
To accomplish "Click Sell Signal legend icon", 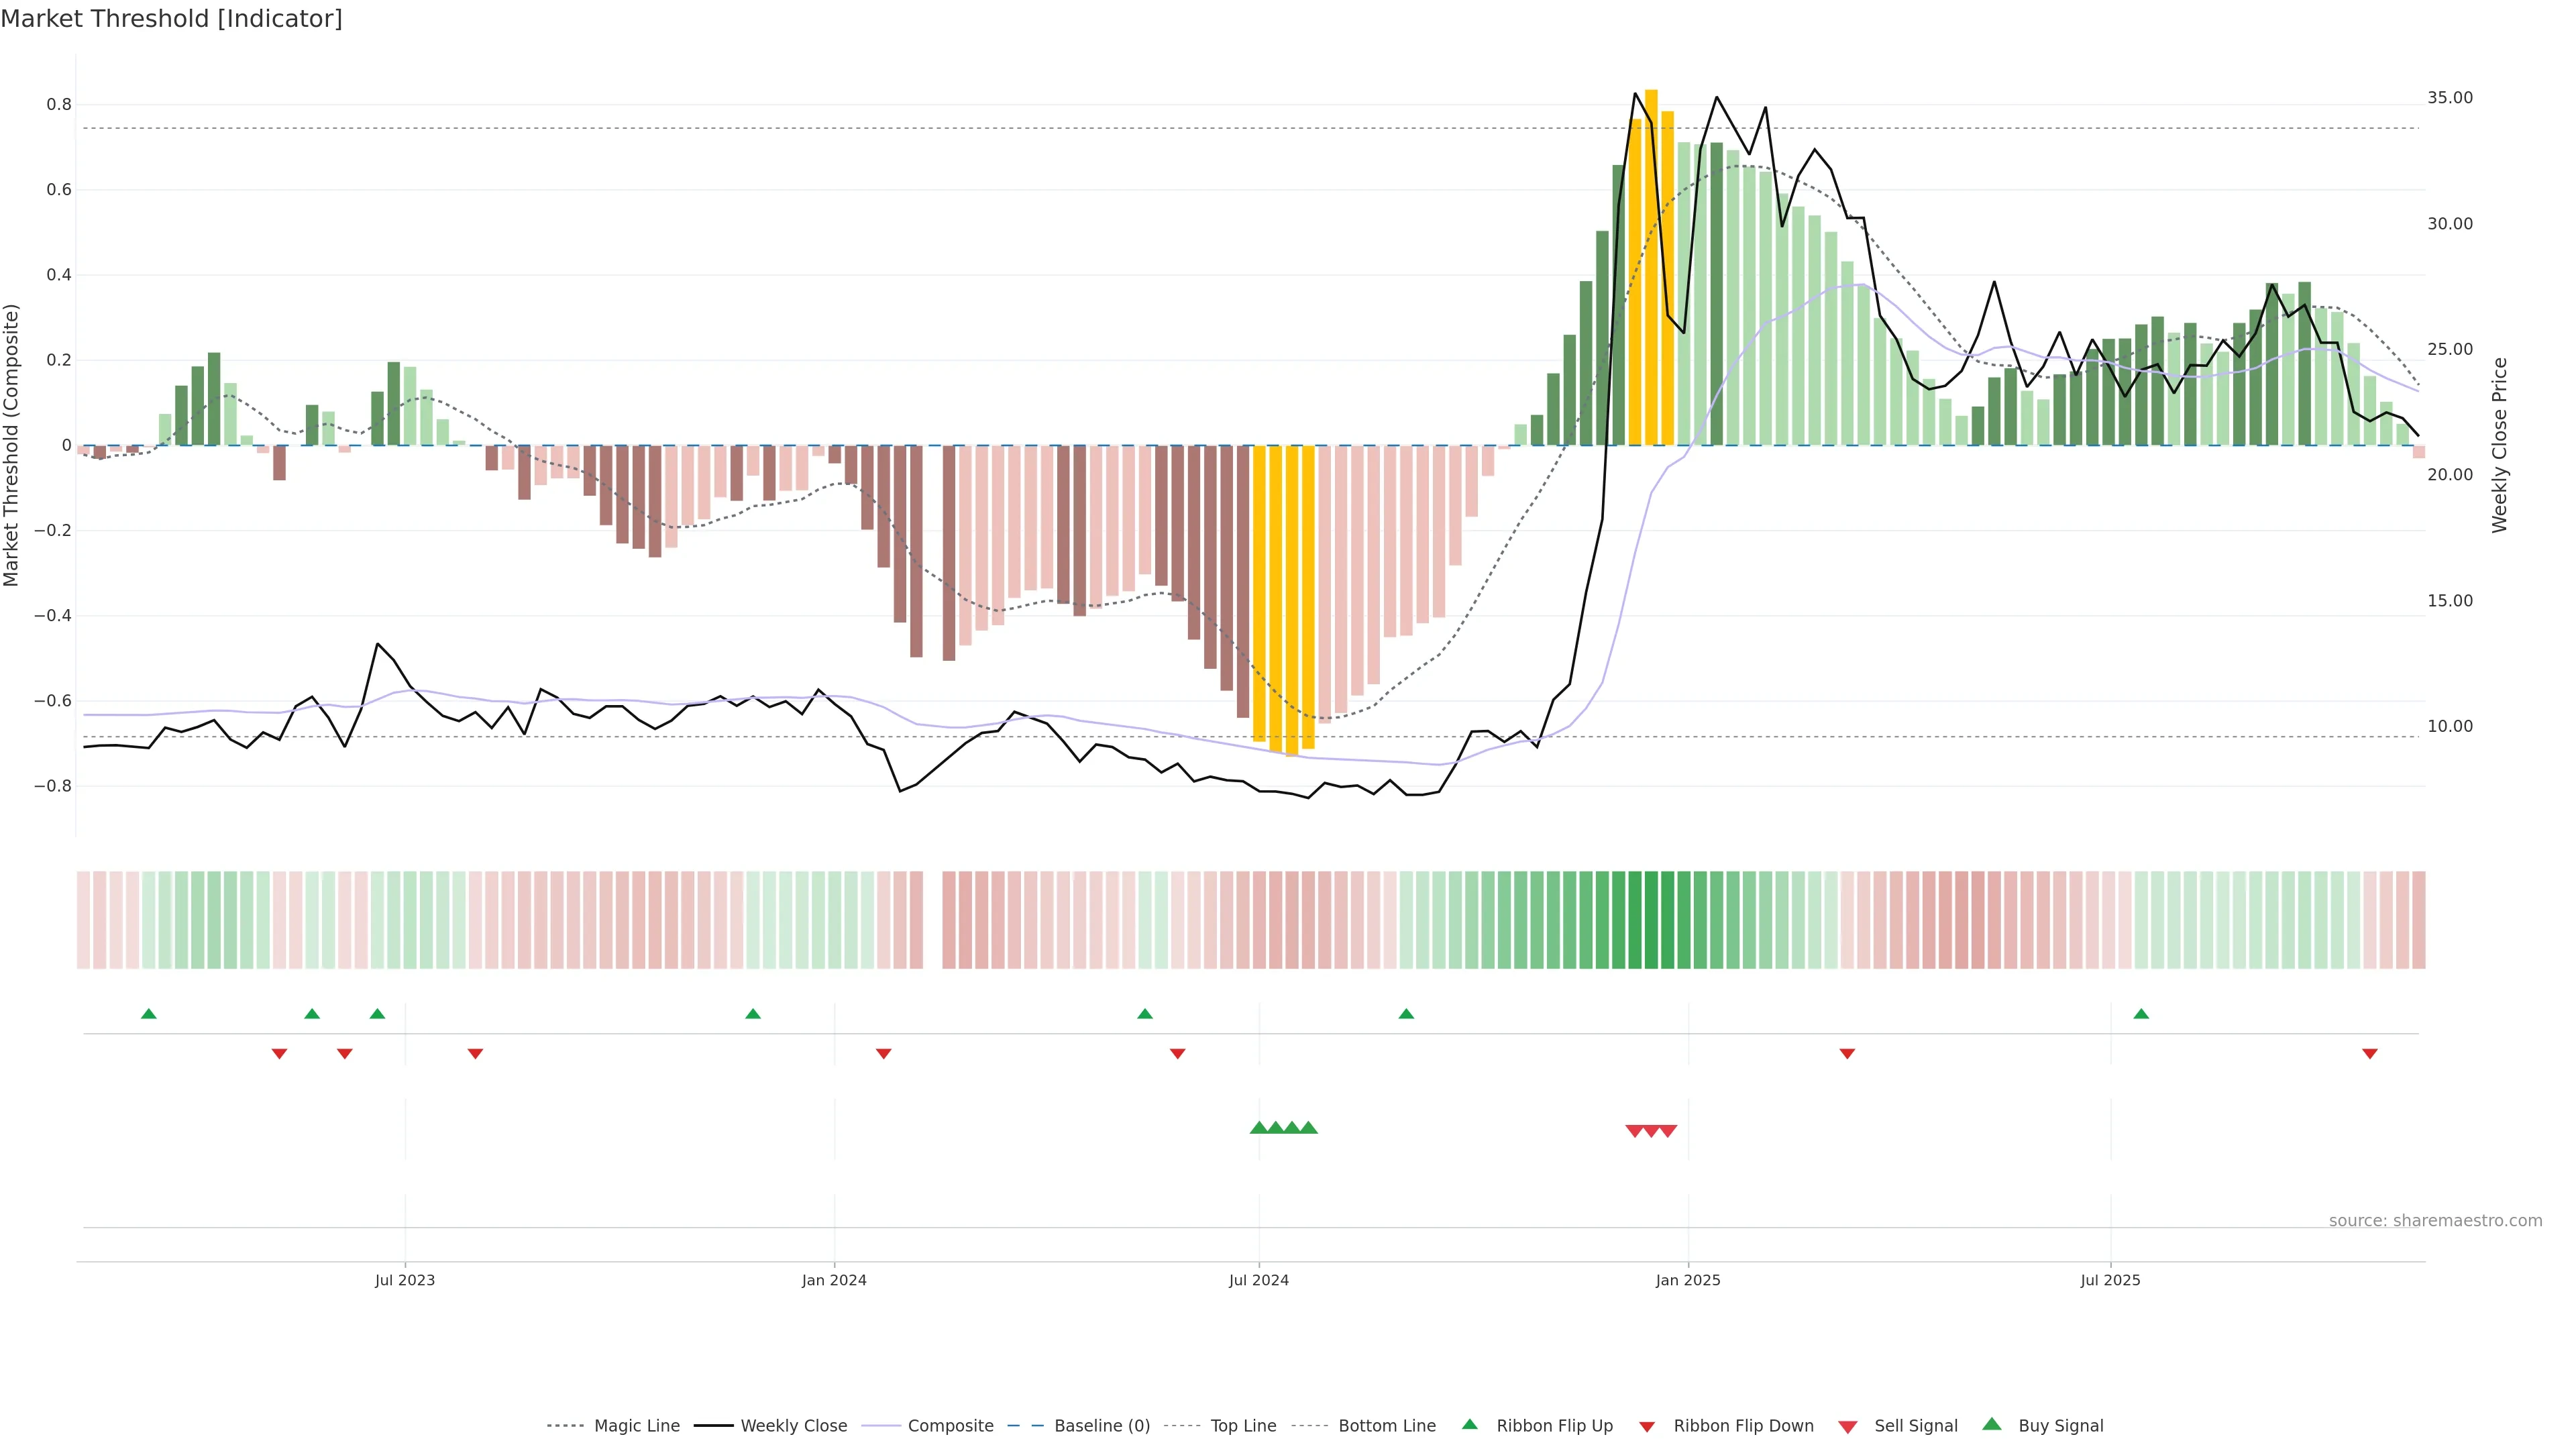I will pyautogui.click(x=1848, y=1427).
